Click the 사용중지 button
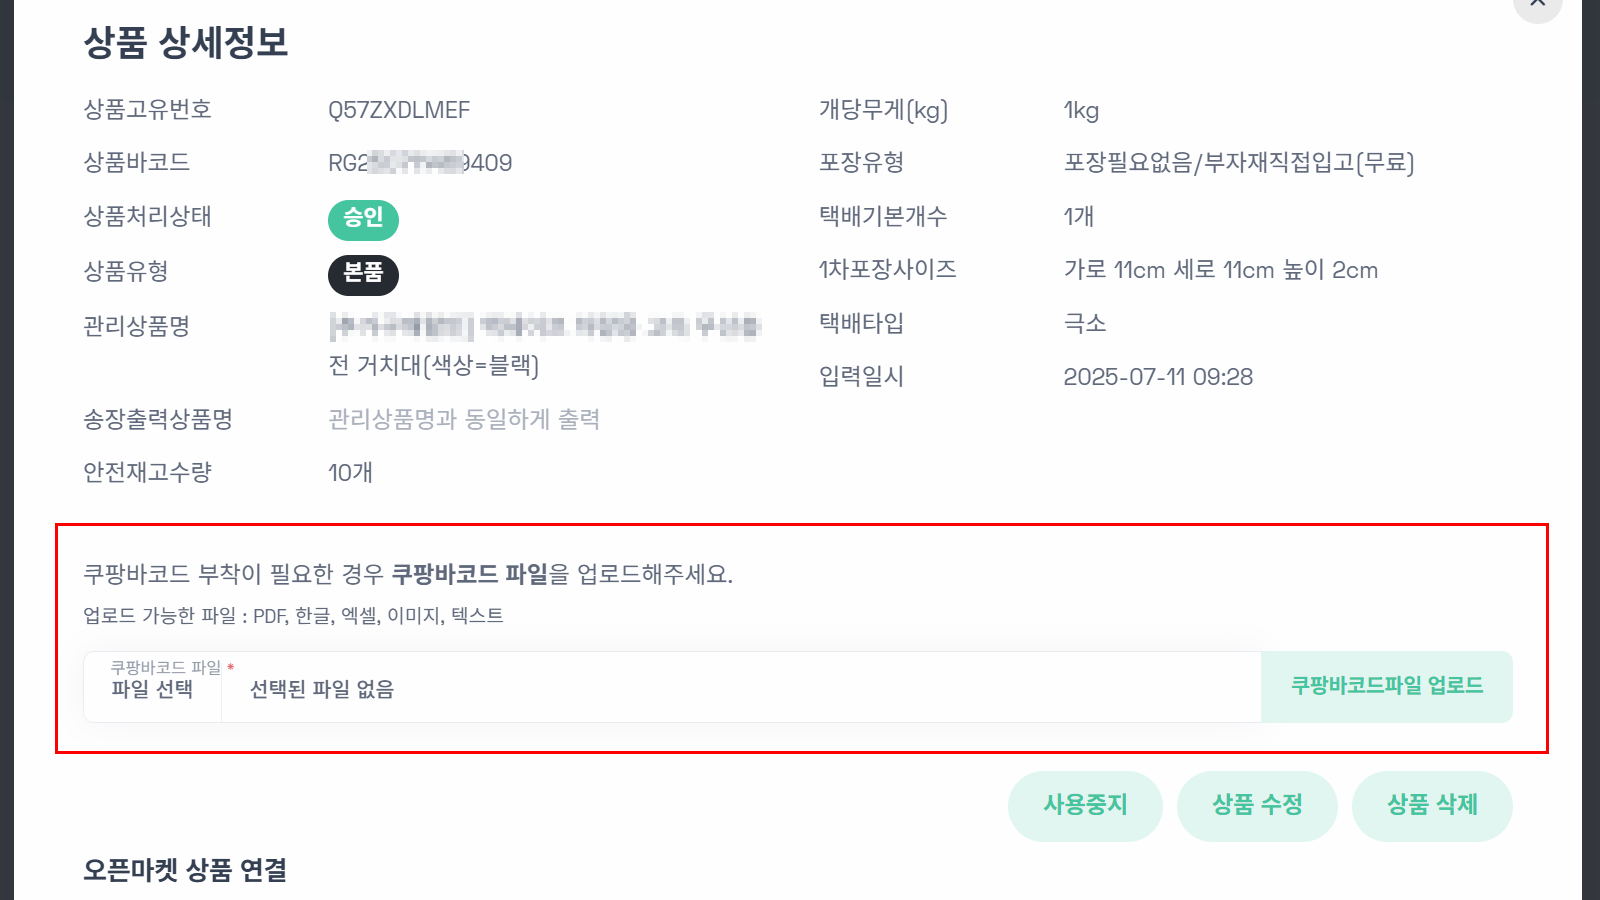Image resolution: width=1600 pixels, height=900 pixels. [1085, 806]
